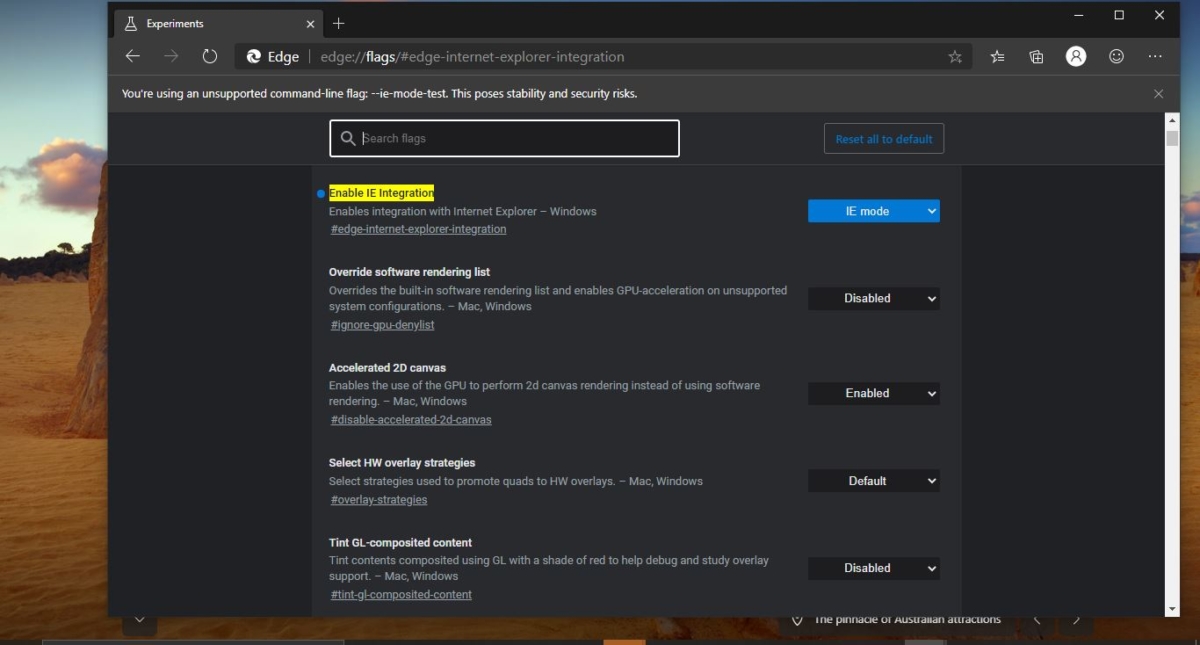Click the back navigation arrow
Viewport: 1200px width, 645px height.
tap(133, 56)
